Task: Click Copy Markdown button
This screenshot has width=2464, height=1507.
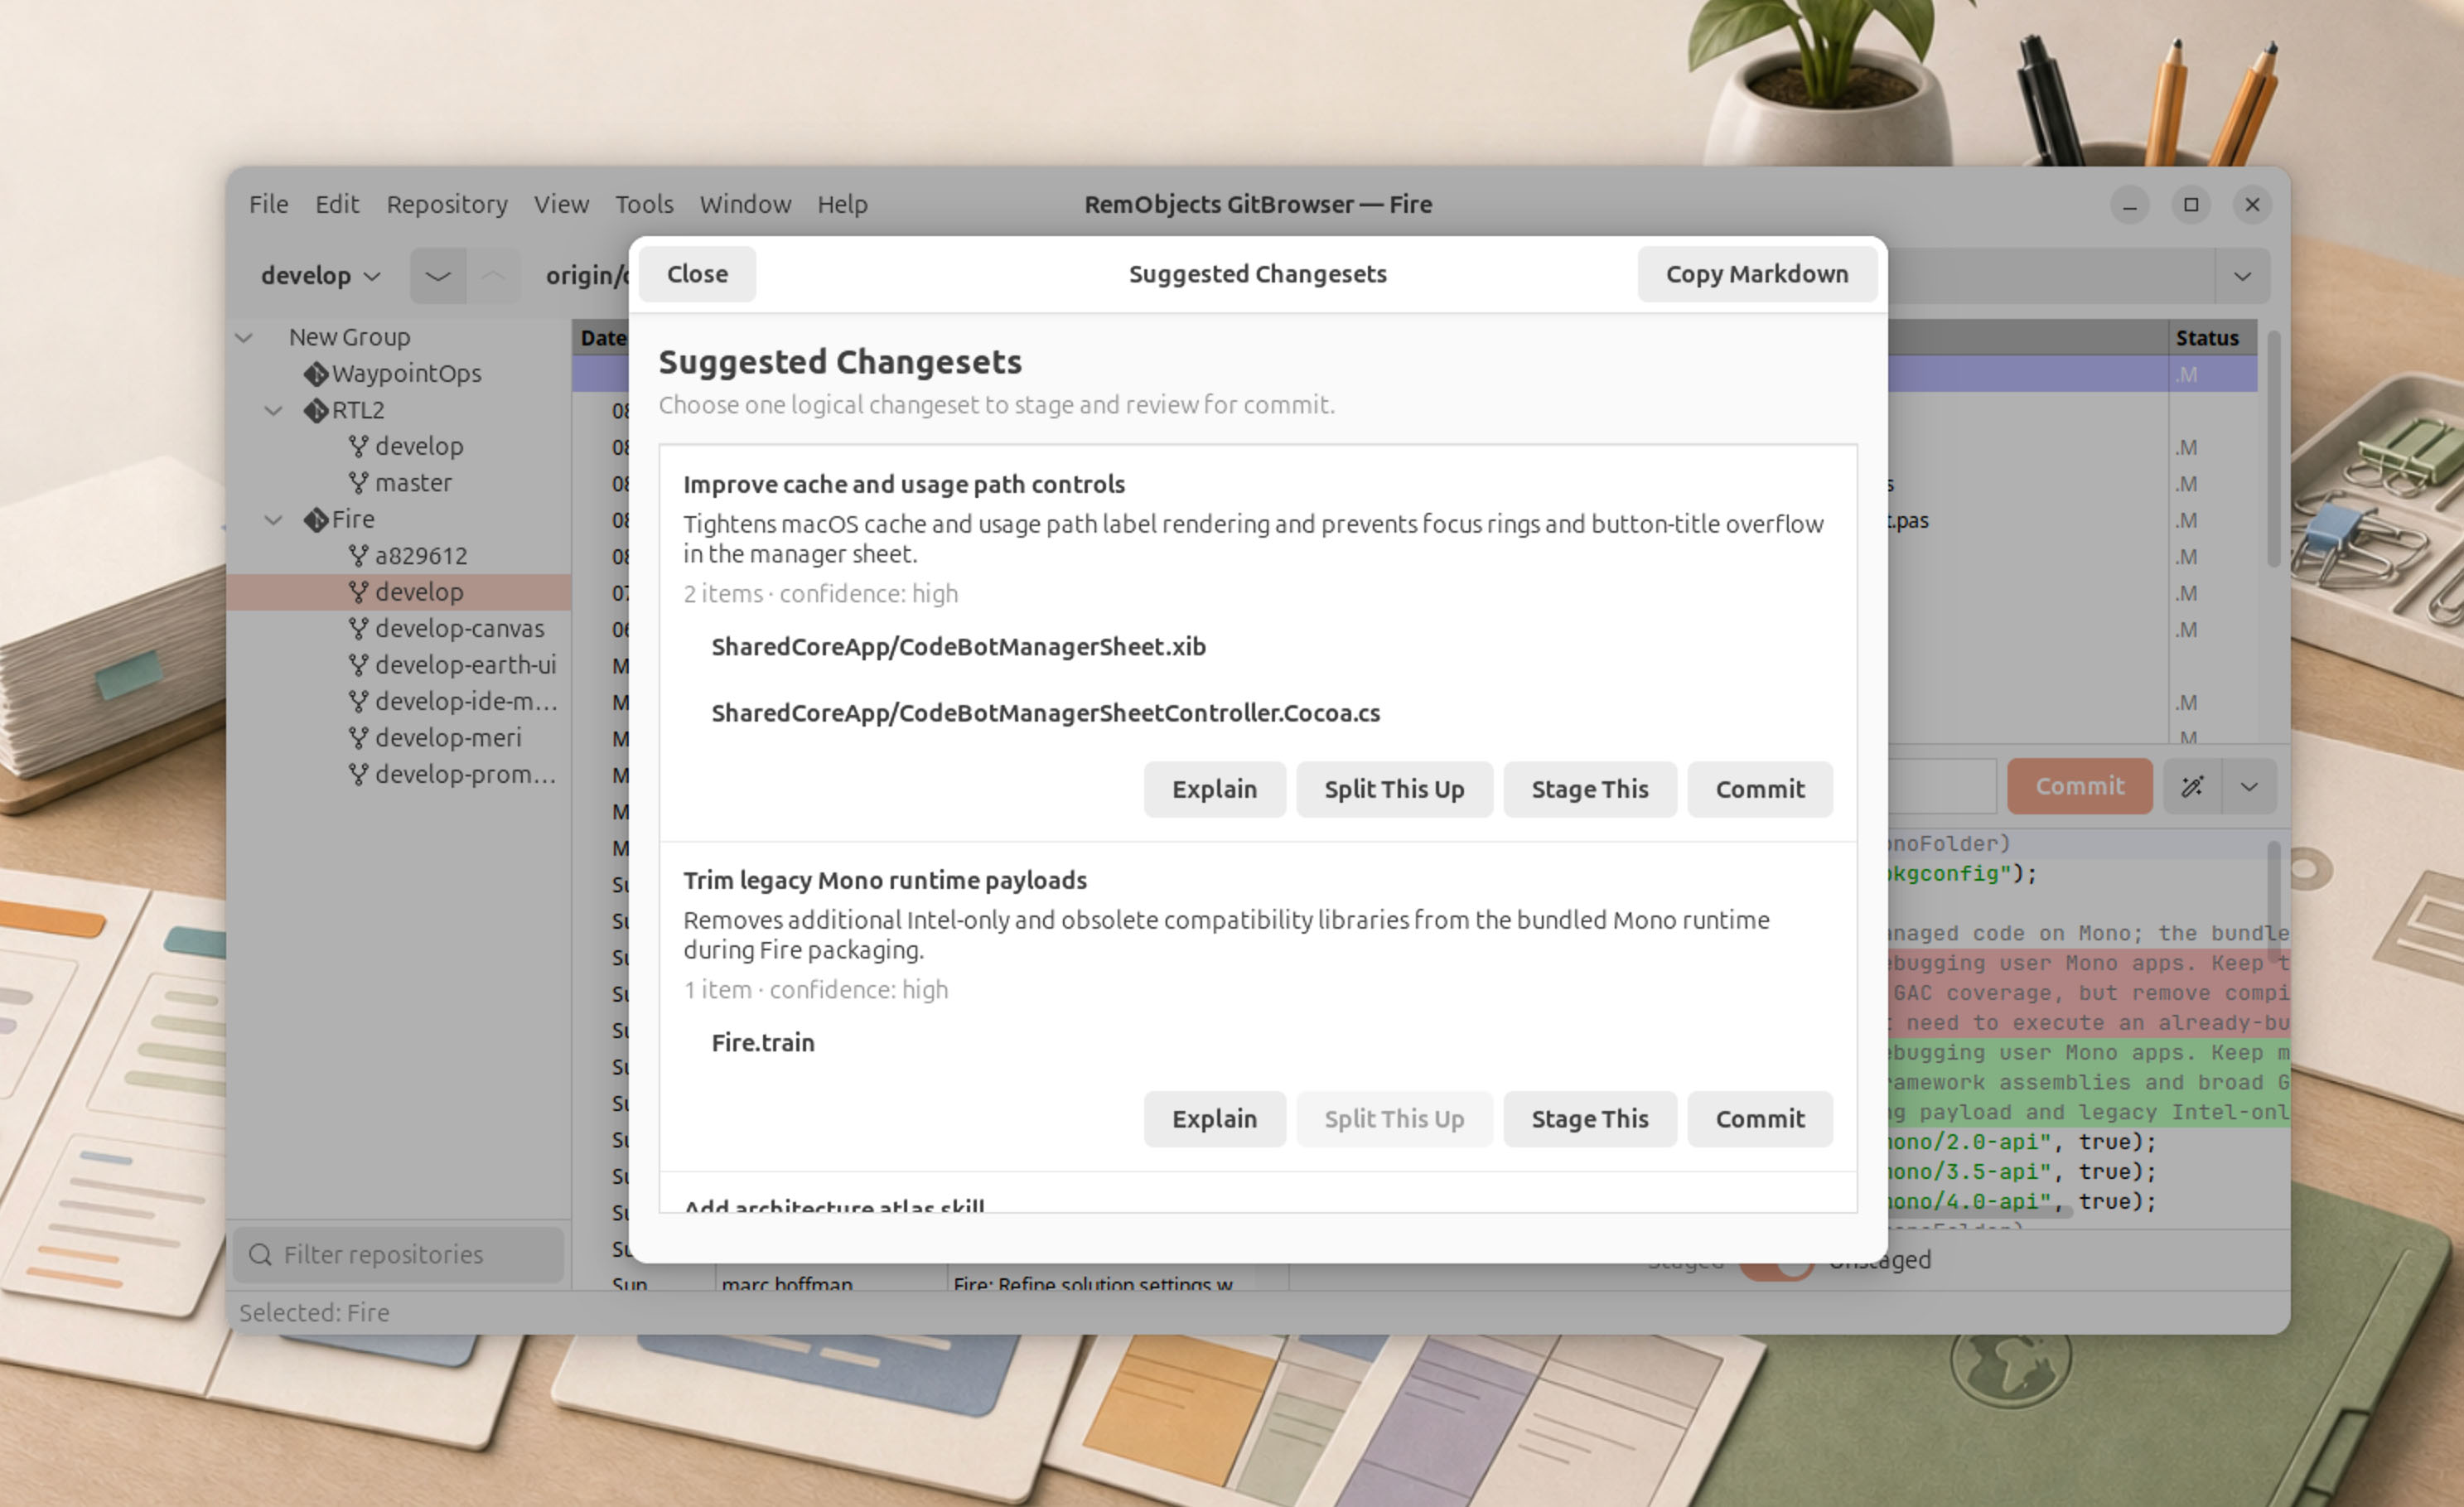Action: coord(1757,274)
